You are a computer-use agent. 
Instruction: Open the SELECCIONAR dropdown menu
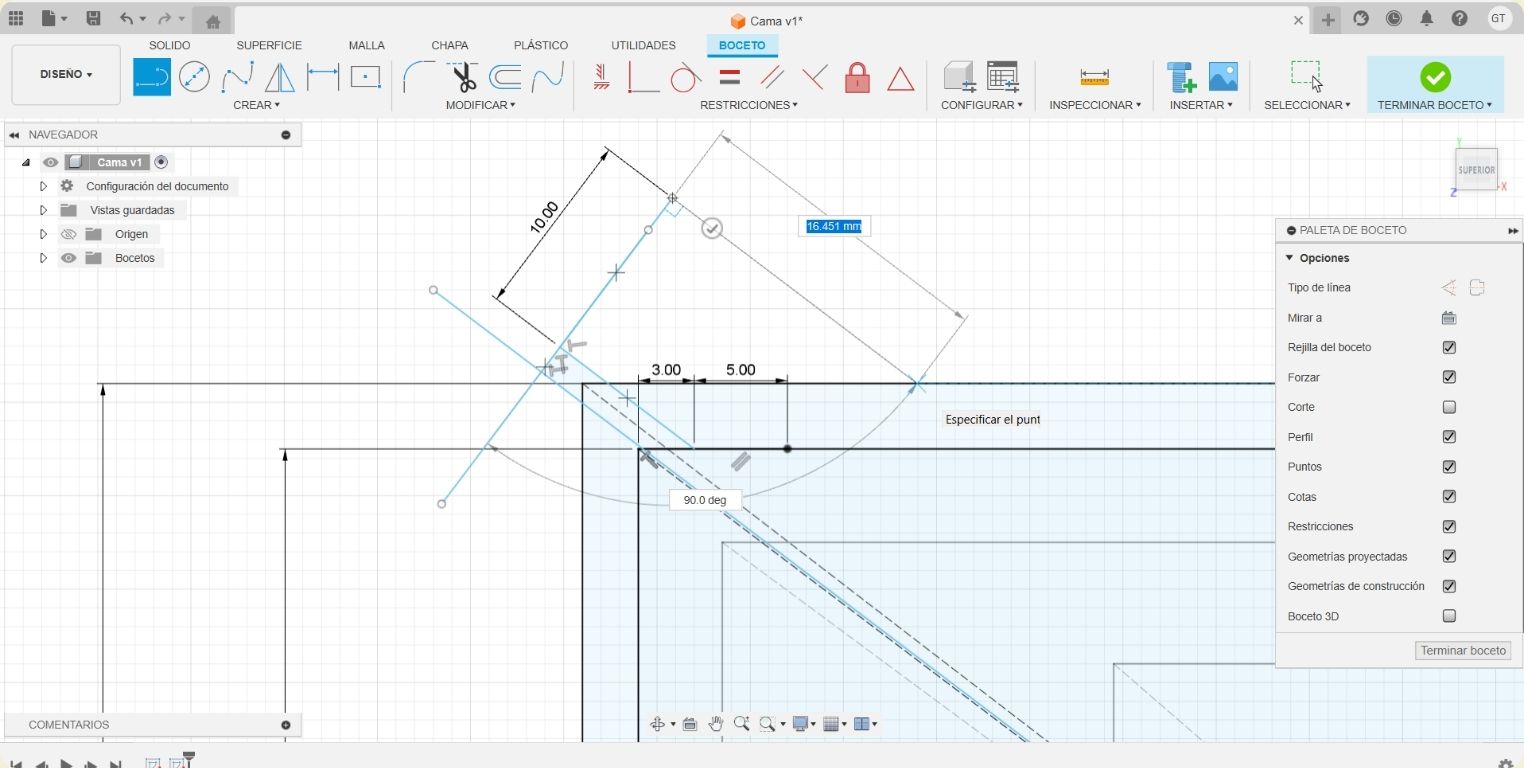pos(1307,105)
